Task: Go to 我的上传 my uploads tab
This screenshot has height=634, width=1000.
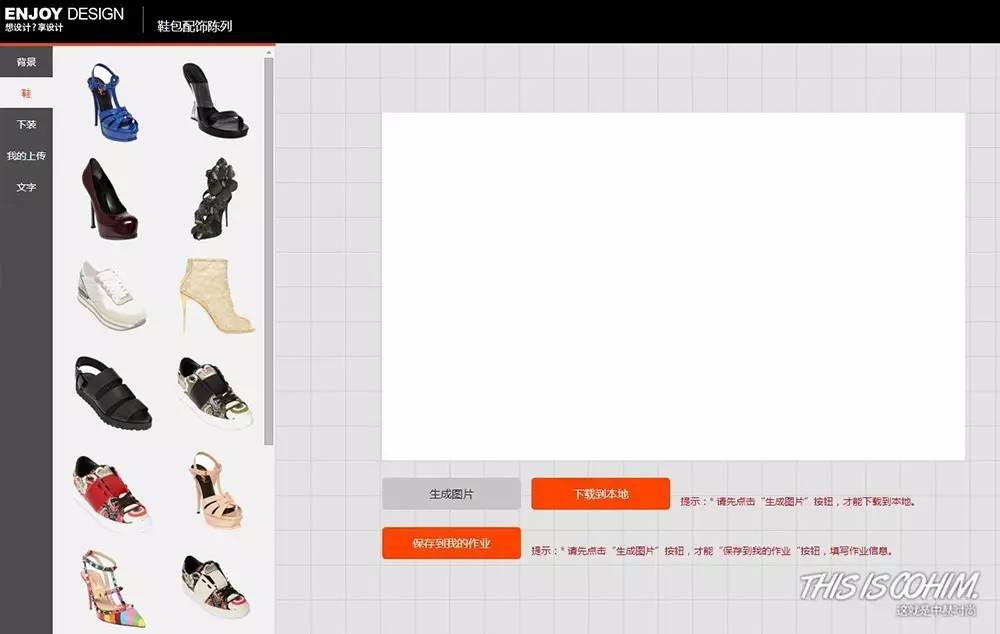Action: pos(26,156)
